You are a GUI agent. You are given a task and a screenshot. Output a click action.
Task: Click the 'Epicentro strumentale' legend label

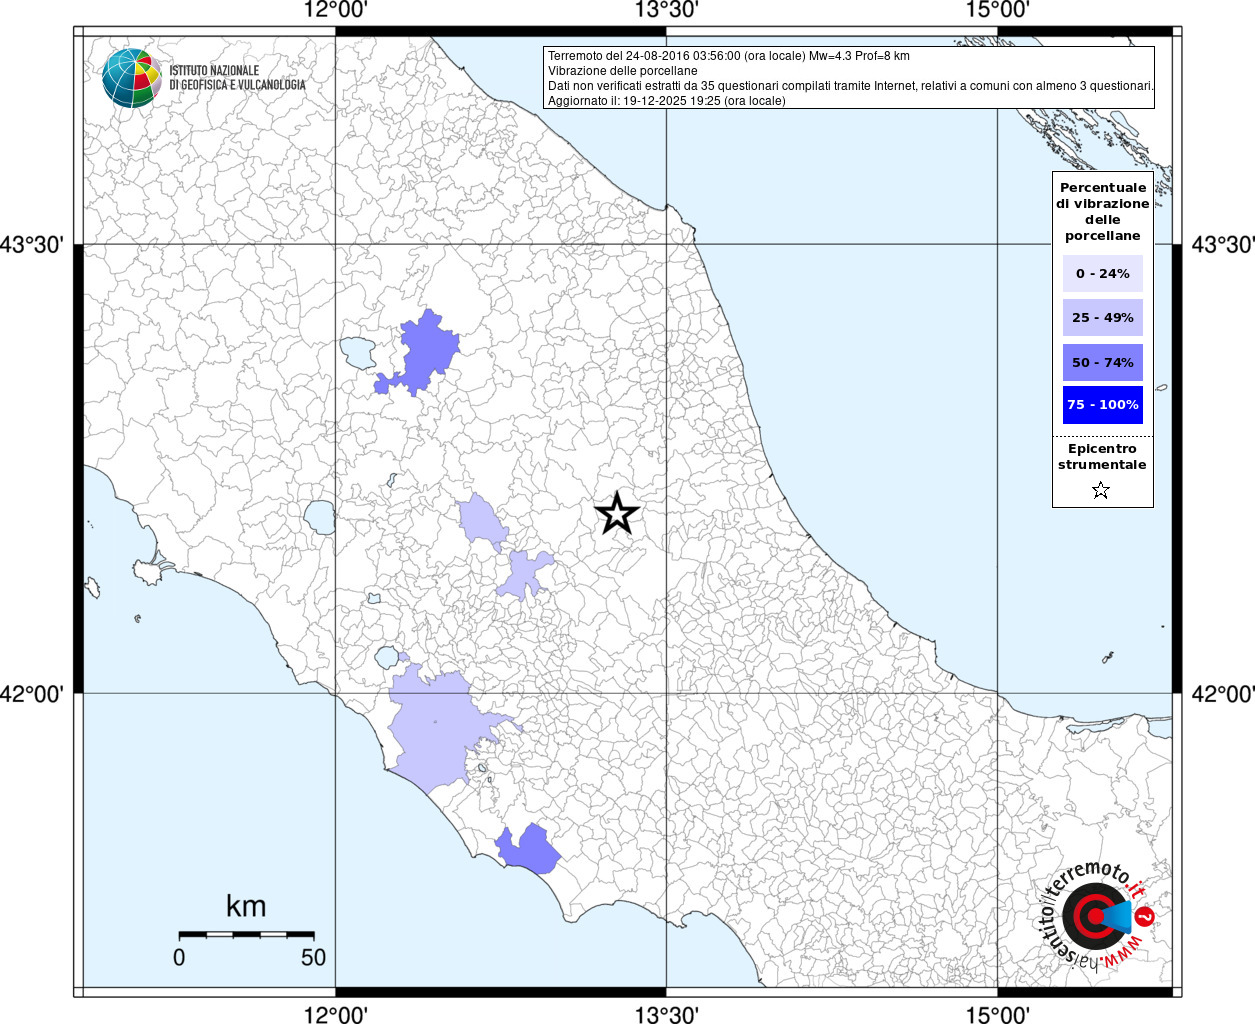coord(1102,456)
